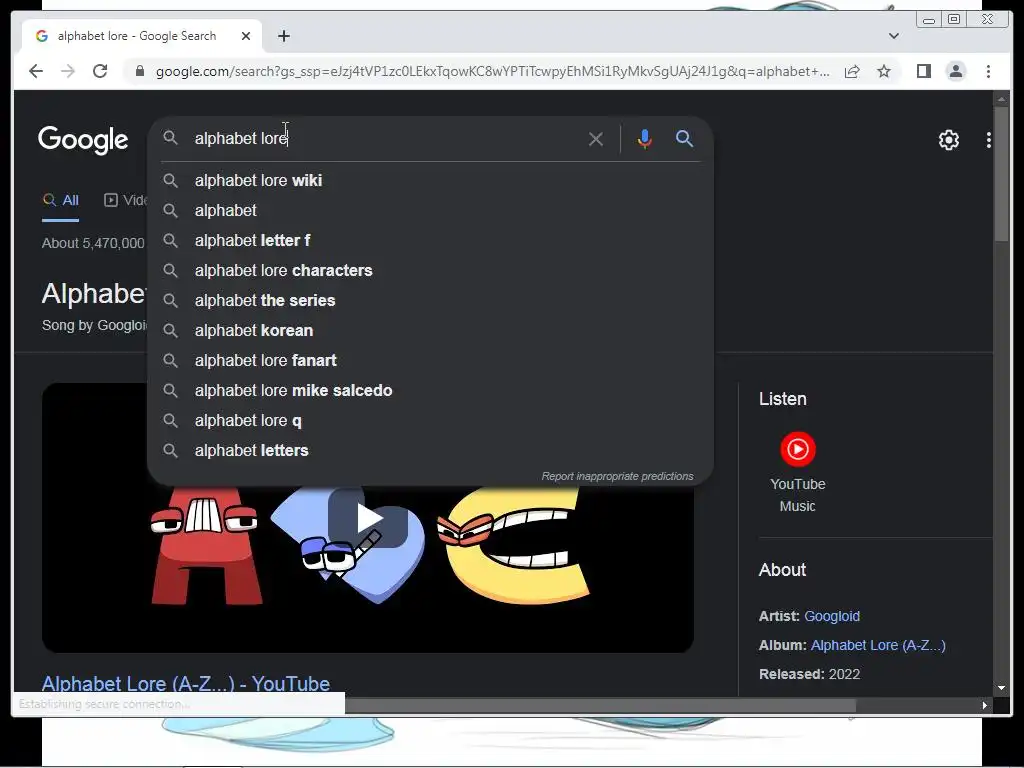Click the browser back arrow
1024x768 pixels.
tap(36, 71)
